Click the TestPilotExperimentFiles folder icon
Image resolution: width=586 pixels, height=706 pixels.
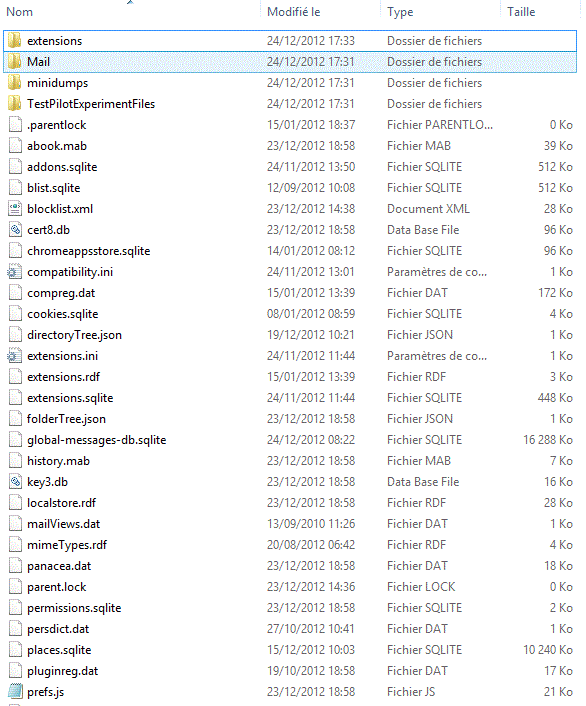[14, 104]
